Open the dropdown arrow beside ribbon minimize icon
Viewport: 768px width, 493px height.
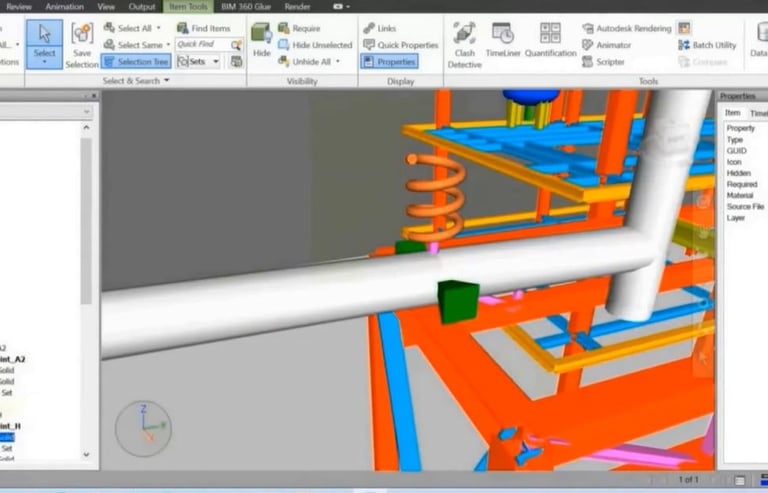pyautogui.click(x=348, y=7)
